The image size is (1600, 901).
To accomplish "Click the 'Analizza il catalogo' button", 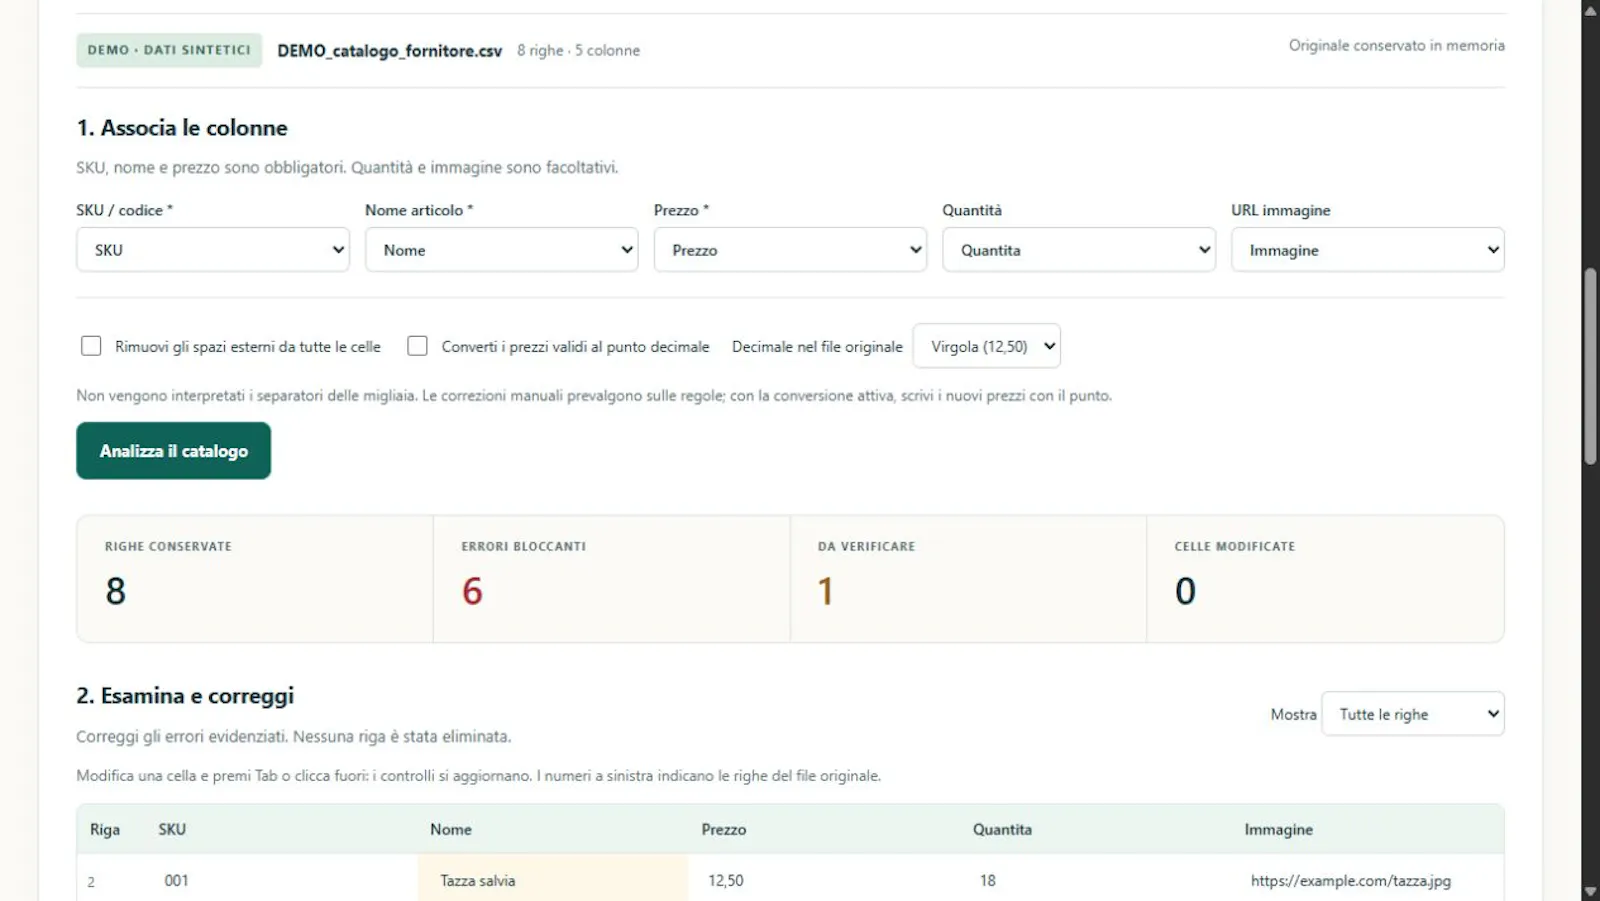I will pos(174,451).
